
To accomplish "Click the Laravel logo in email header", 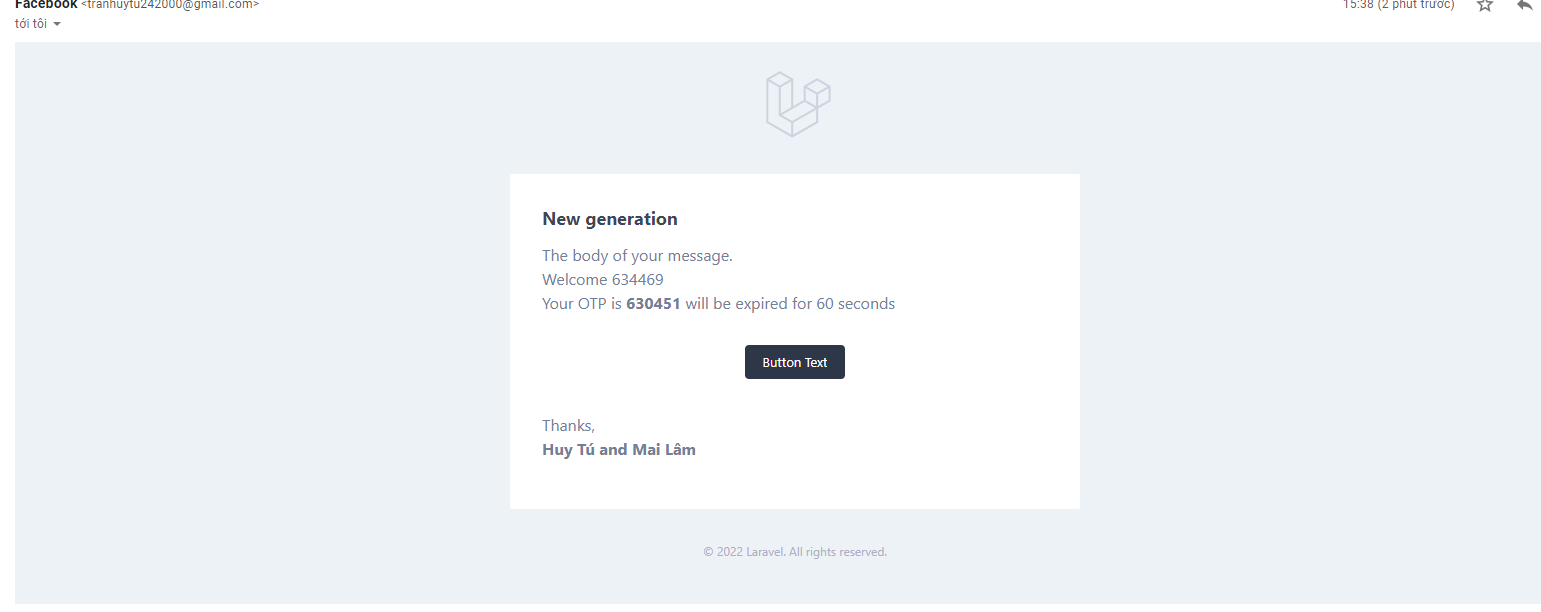I will [x=798, y=104].
